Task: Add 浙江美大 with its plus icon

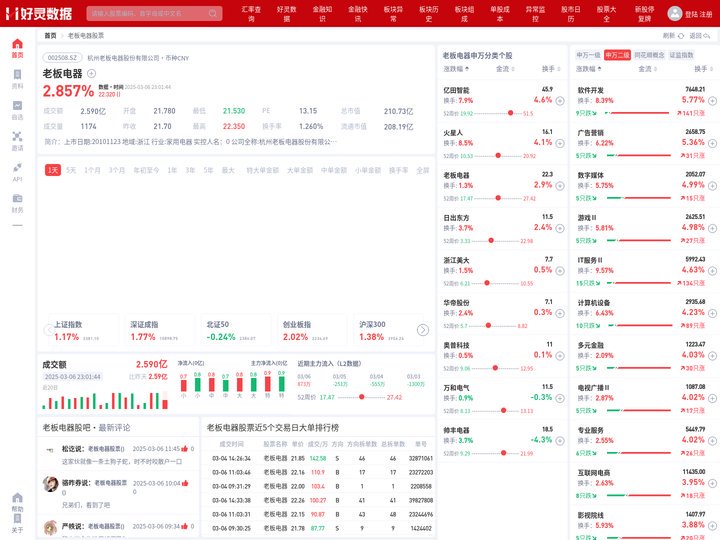Action: pos(560,271)
